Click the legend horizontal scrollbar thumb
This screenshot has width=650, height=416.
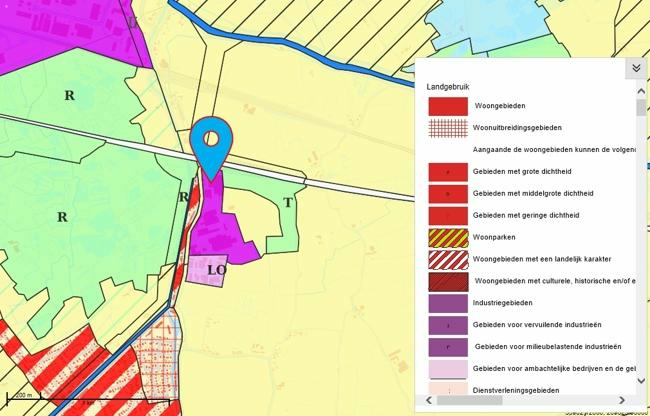click(469, 400)
